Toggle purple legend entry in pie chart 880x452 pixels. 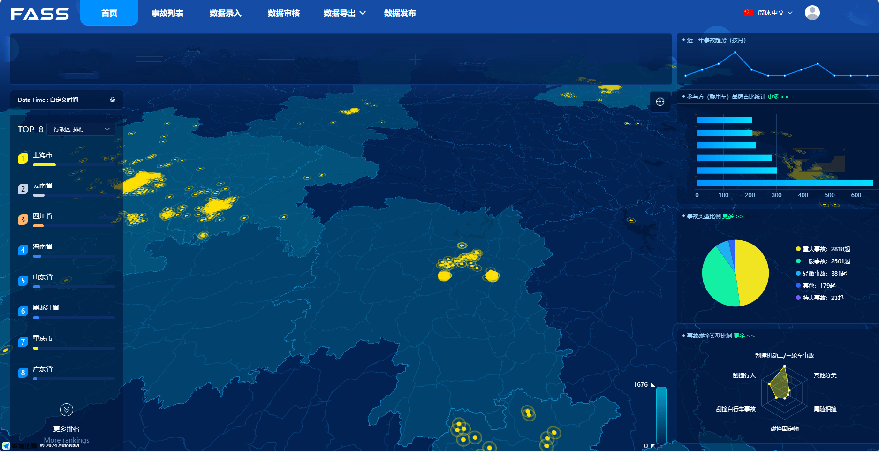coord(798,297)
